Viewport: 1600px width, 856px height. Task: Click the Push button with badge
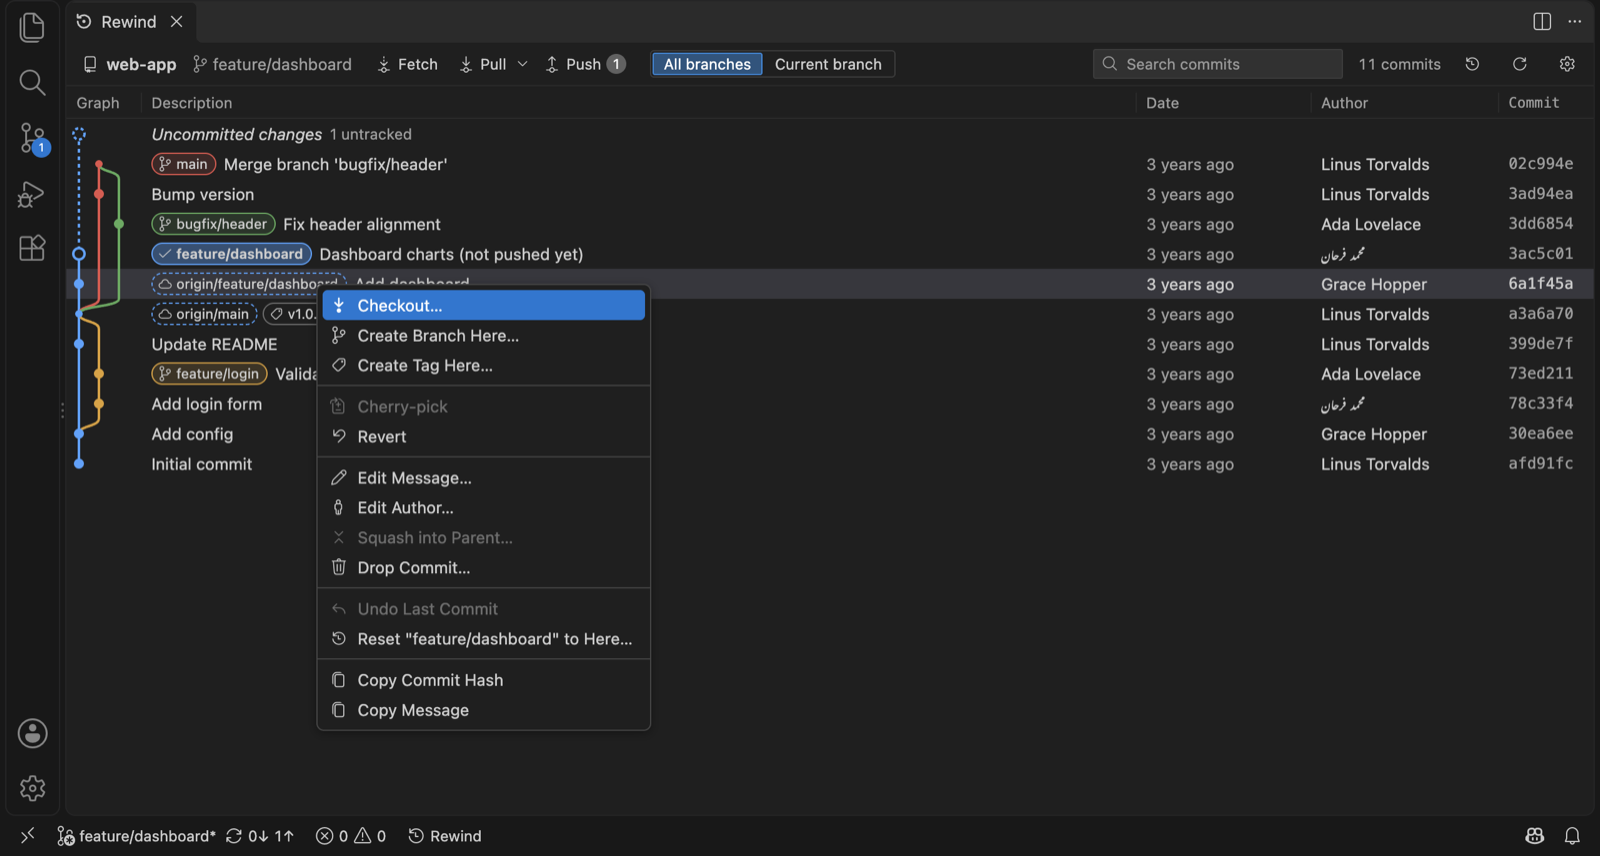point(585,64)
